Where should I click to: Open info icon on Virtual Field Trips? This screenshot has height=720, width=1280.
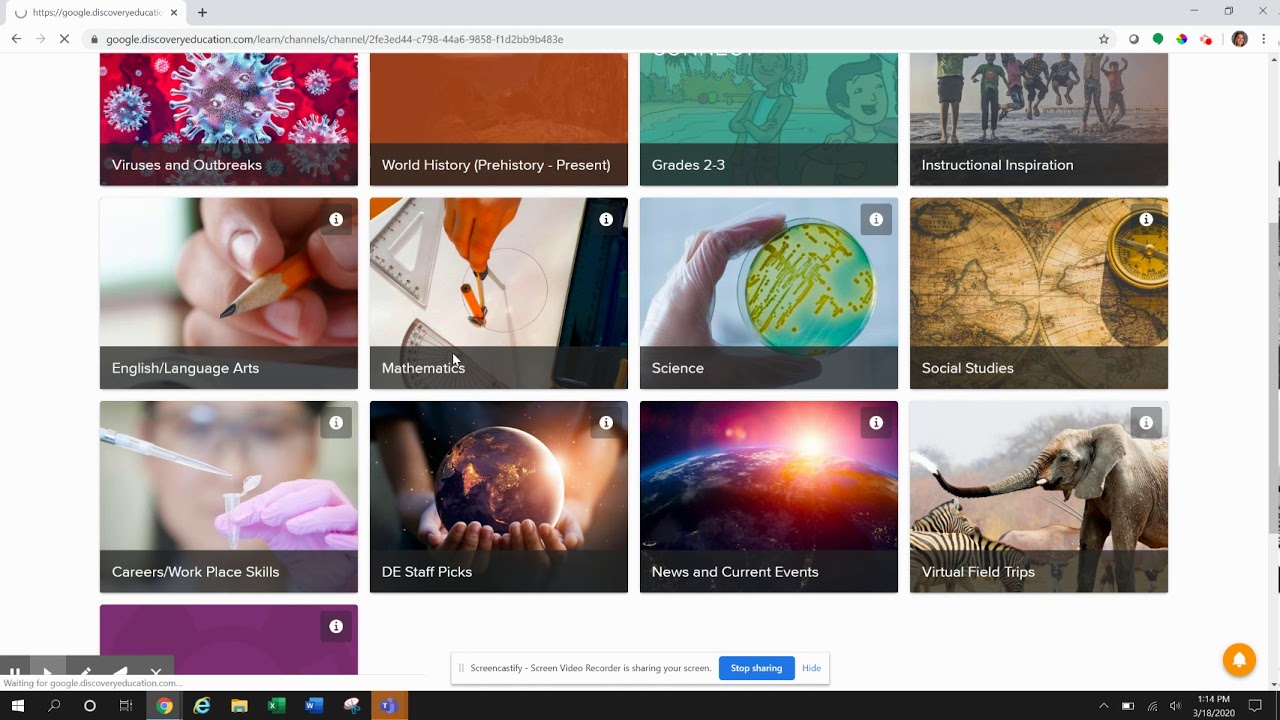[1146, 423]
